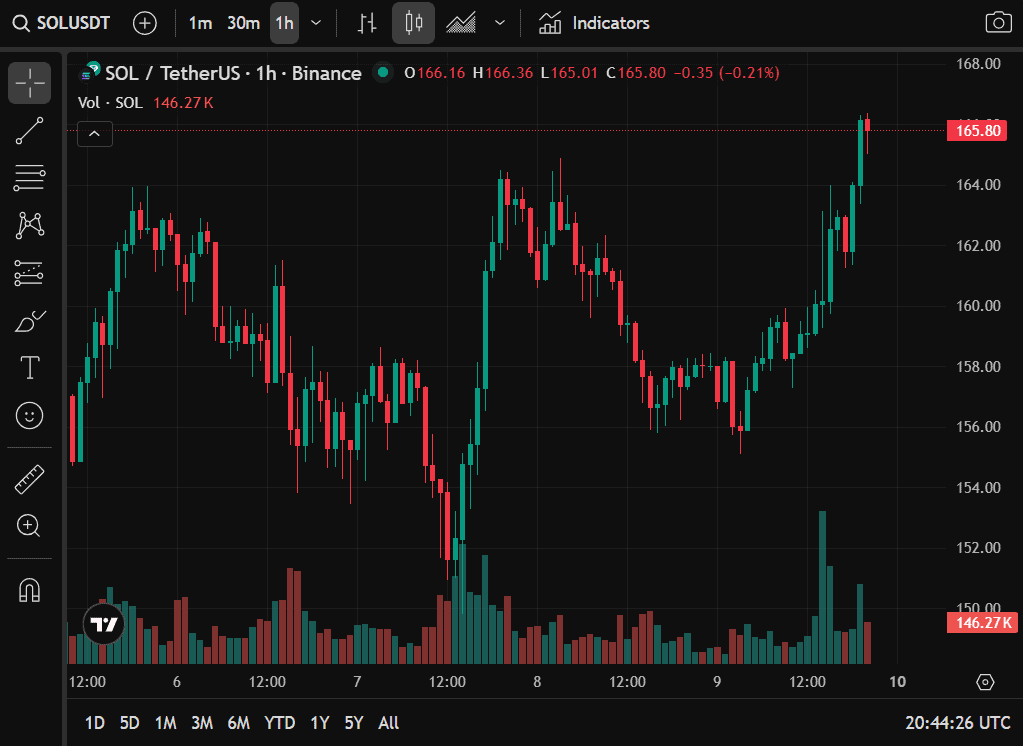The image size is (1023, 746).
Task: Expand the time interval dropdown arrow
Action: (x=316, y=23)
